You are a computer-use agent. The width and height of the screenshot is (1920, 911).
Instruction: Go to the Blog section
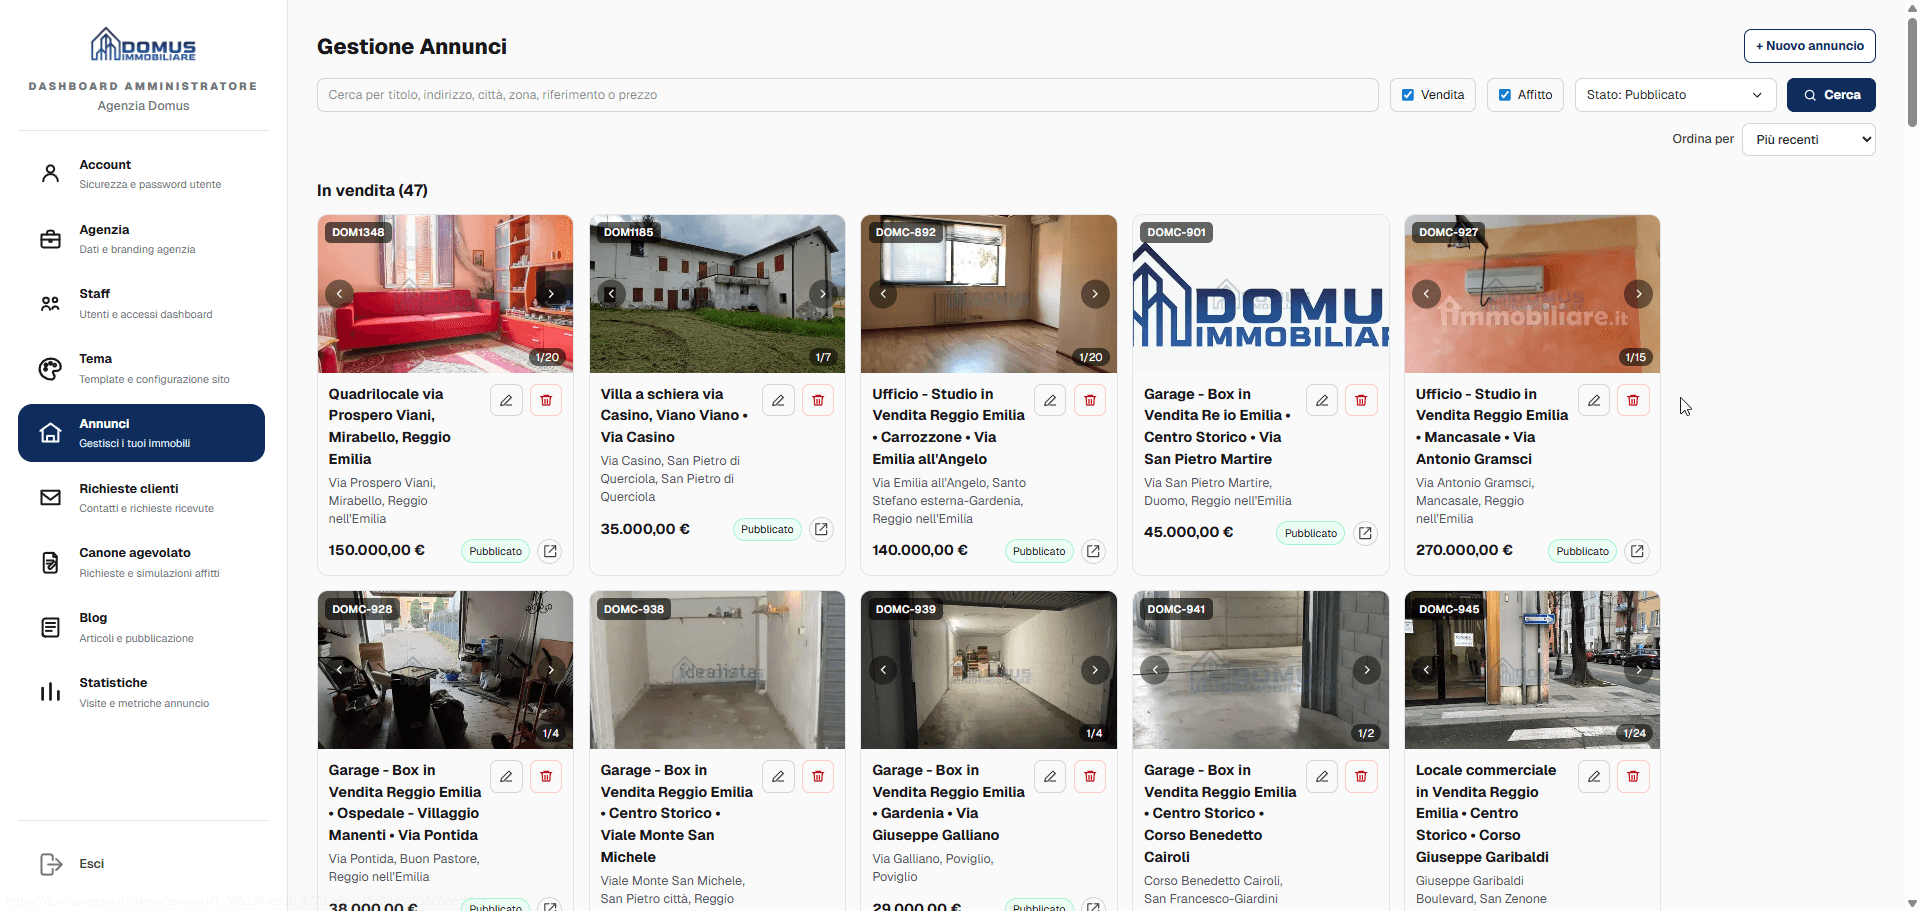click(x=141, y=627)
